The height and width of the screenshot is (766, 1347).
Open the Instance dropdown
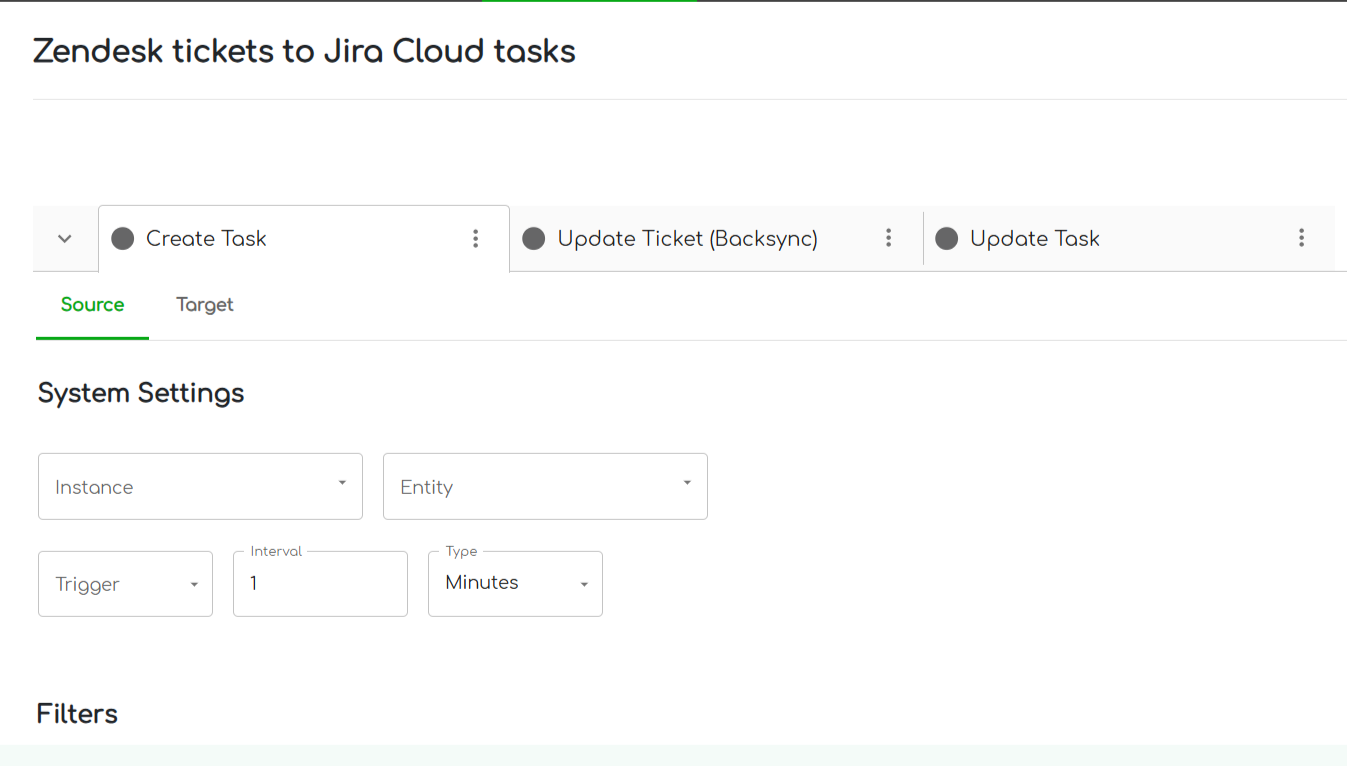200,486
